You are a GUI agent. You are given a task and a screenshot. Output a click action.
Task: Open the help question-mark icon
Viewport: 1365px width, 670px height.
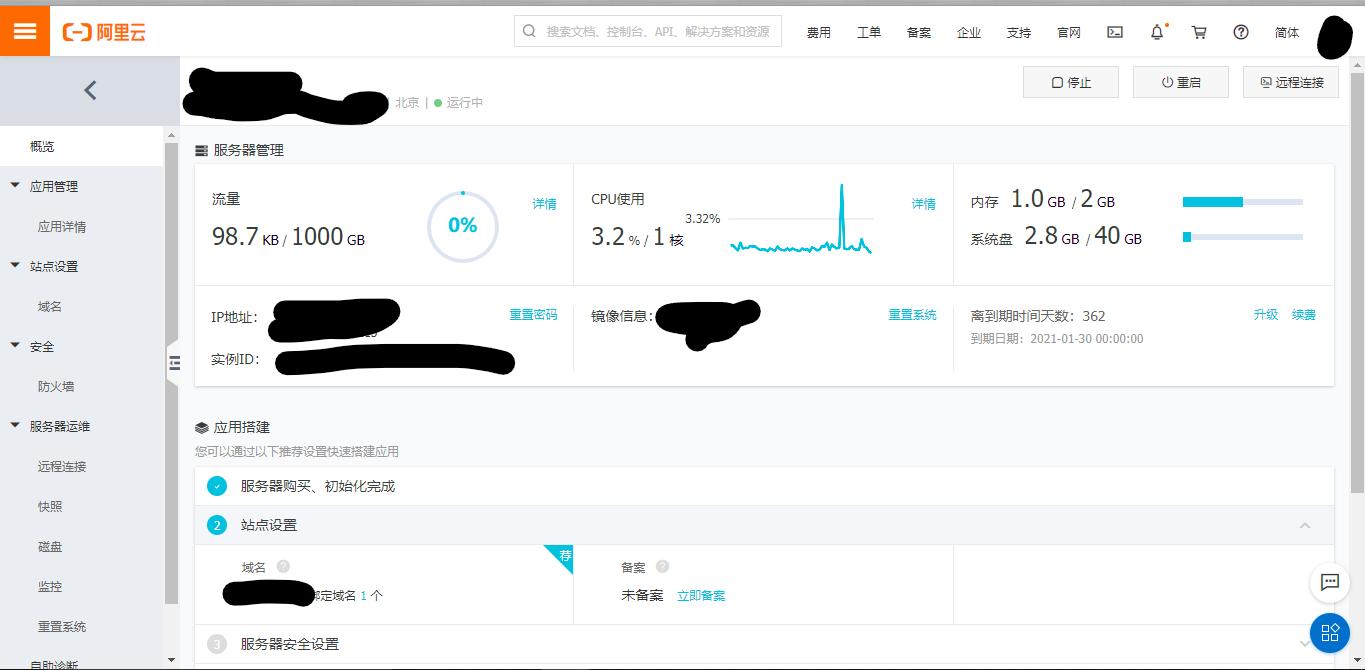[1240, 32]
